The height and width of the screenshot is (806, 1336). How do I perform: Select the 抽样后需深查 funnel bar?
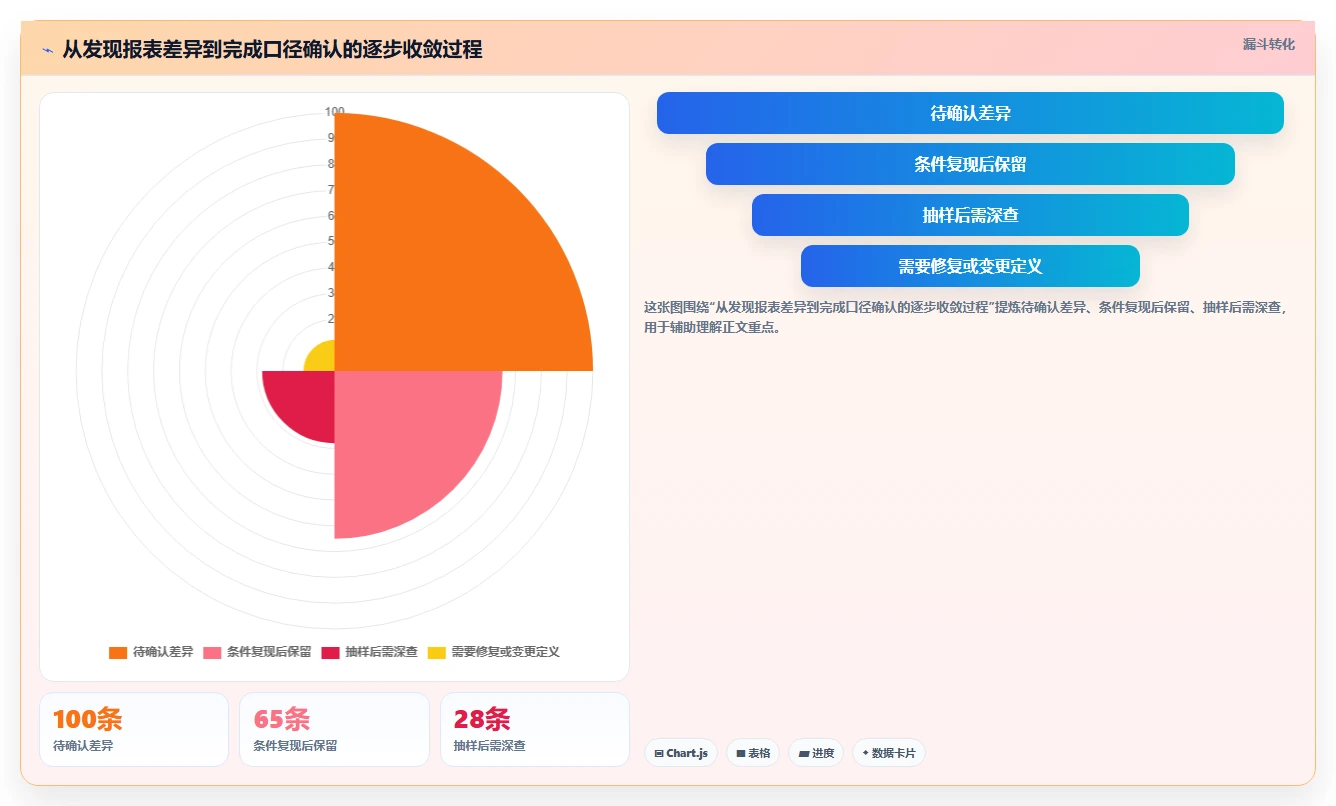tap(970, 215)
